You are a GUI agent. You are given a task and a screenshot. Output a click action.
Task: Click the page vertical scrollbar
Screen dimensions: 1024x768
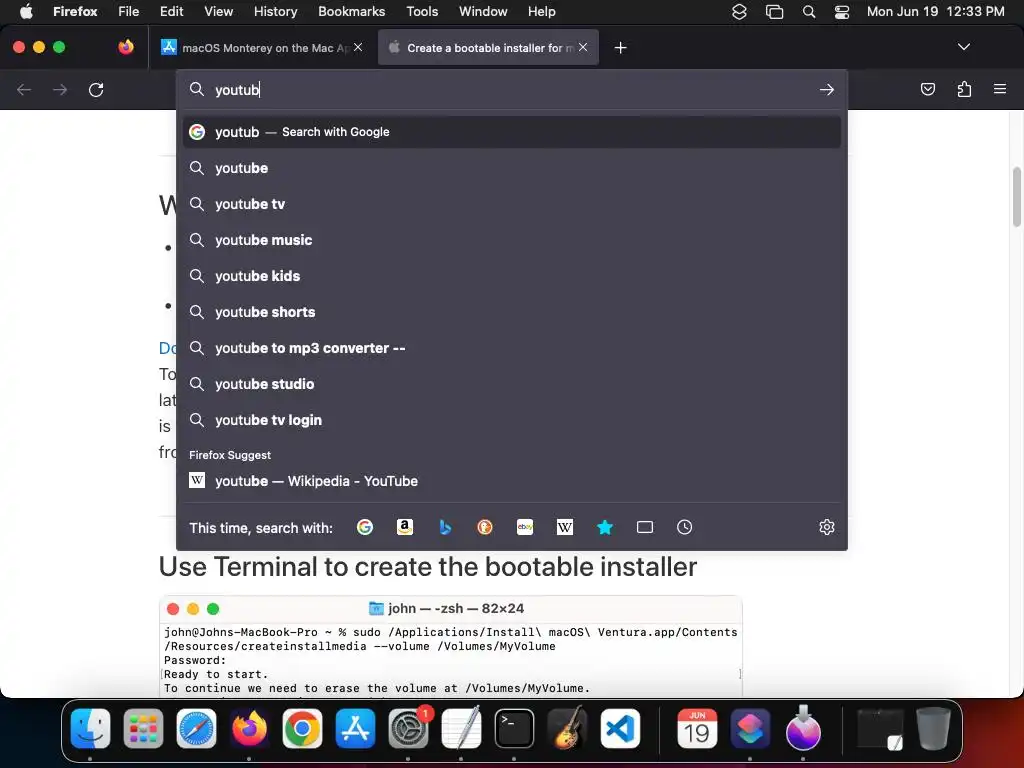(x=1017, y=197)
